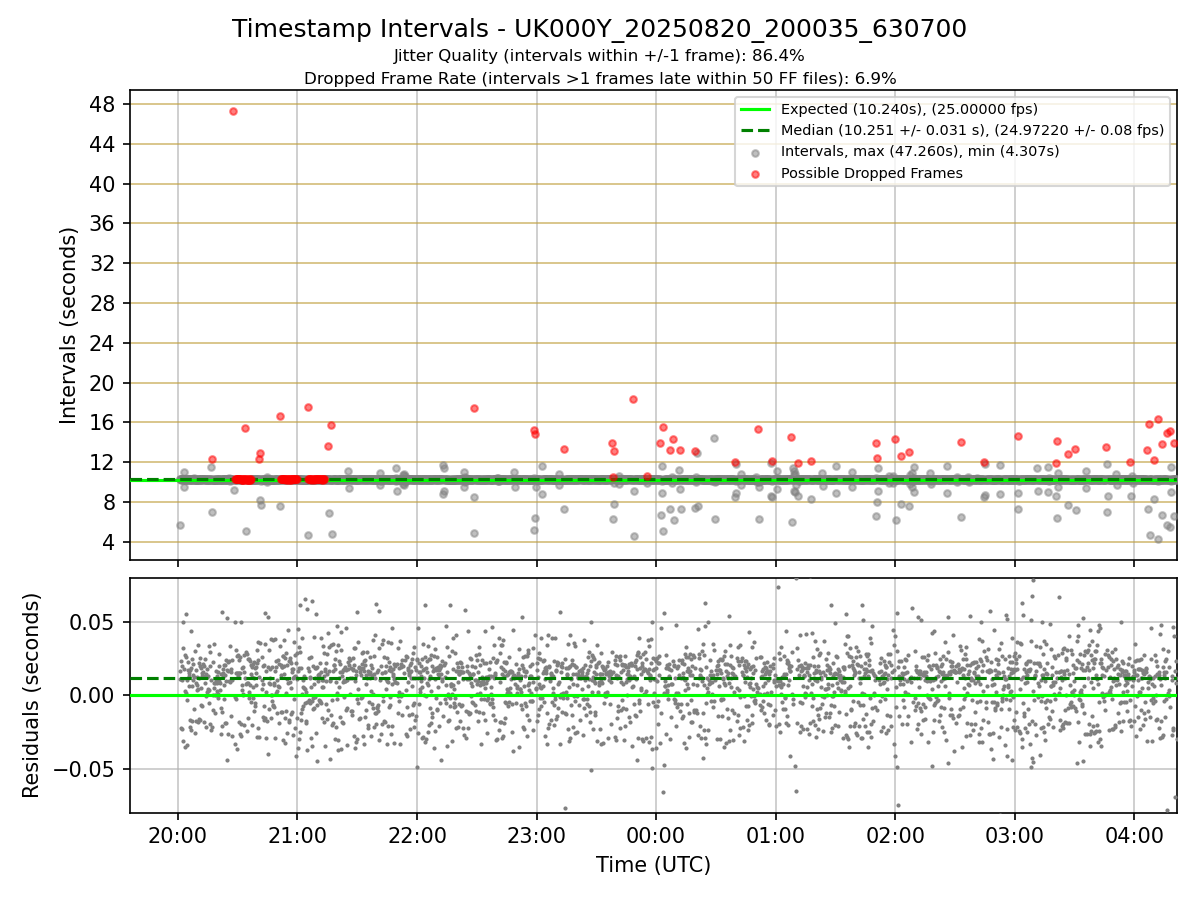Click the gray dot marker in legend
Viewport: 1200px width, 900px height.
coord(755,153)
